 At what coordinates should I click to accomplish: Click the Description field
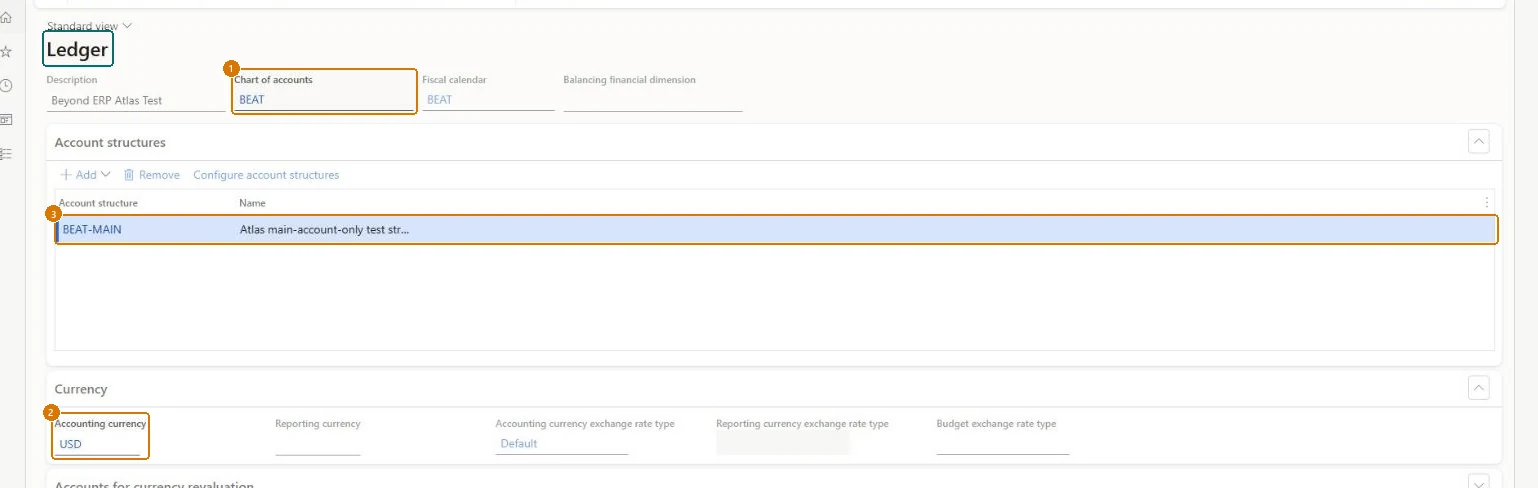[x=136, y=100]
